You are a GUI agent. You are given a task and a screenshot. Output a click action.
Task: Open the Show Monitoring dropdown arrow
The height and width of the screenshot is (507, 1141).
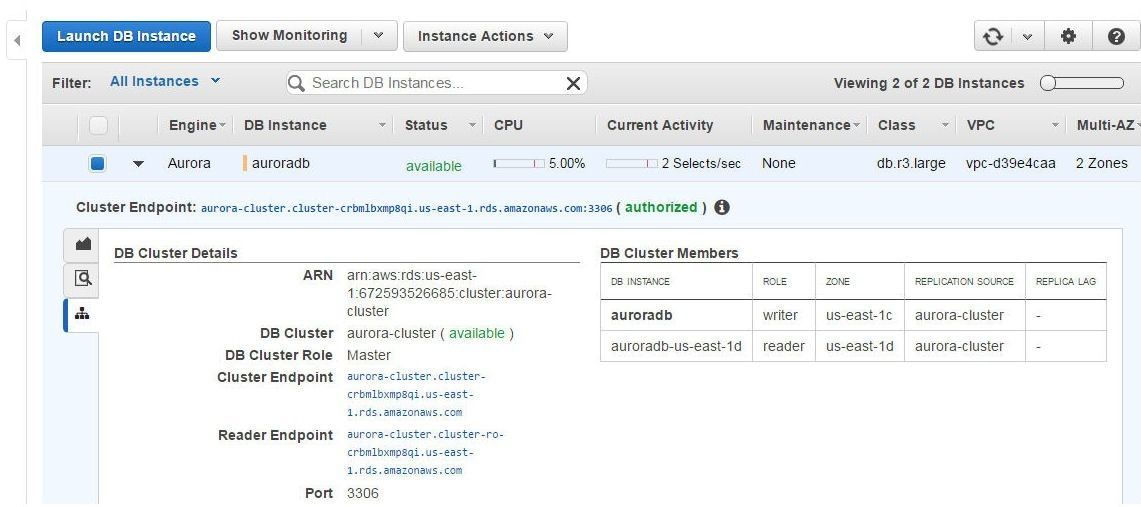[378, 36]
